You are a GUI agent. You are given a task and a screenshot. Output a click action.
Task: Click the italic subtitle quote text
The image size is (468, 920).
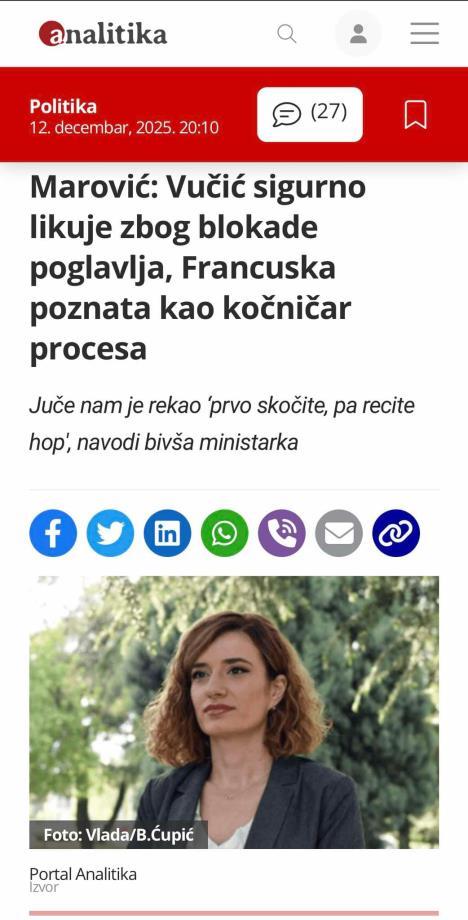pyautogui.click(x=222, y=424)
